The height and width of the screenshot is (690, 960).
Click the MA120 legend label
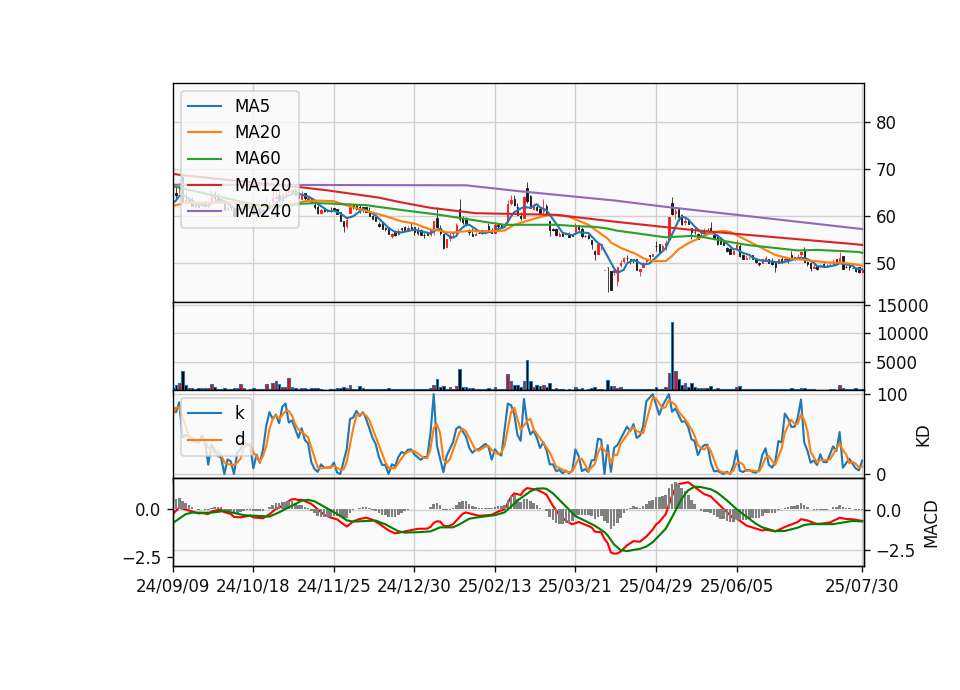click(x=263, y=184)
